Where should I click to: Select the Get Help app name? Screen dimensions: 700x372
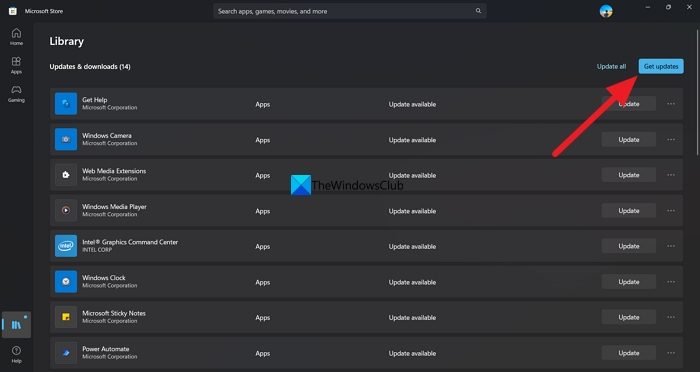pyautogui.click(x=95, y=100)
